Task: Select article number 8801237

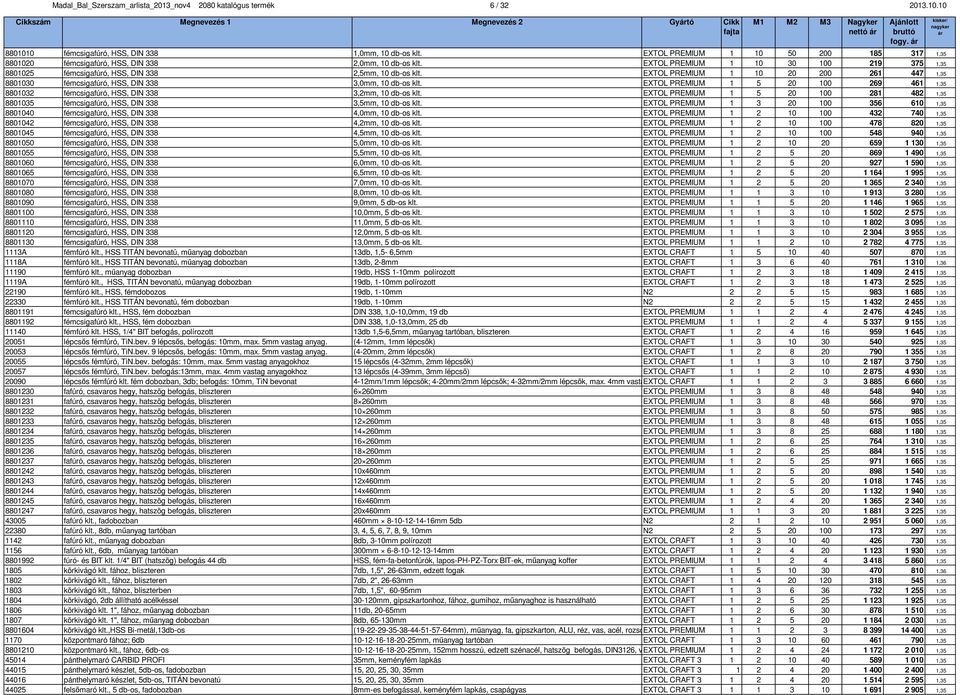Action: pyautogui.click(x=20, y=461)
